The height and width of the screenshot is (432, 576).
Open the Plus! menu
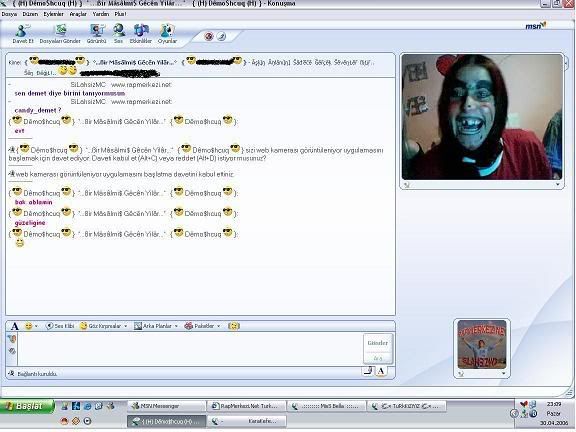point(120,14)
